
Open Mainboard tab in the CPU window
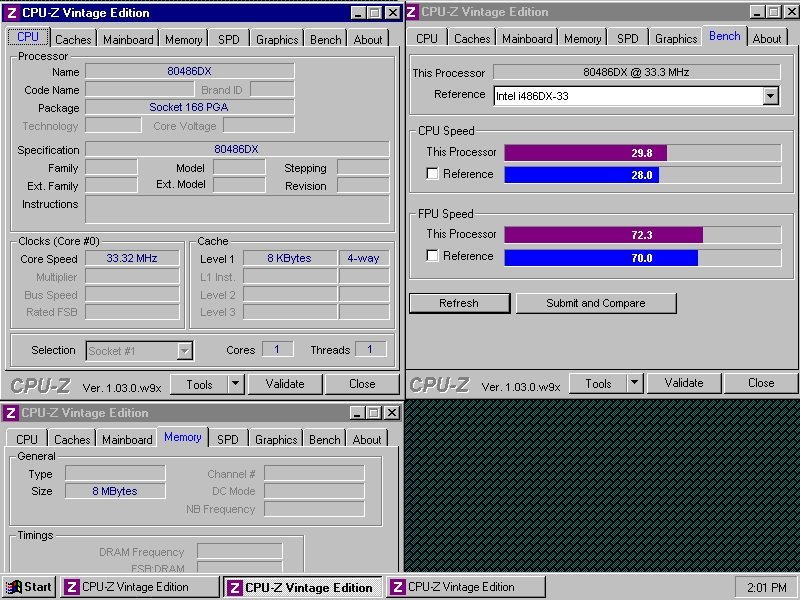click(128, 39)
